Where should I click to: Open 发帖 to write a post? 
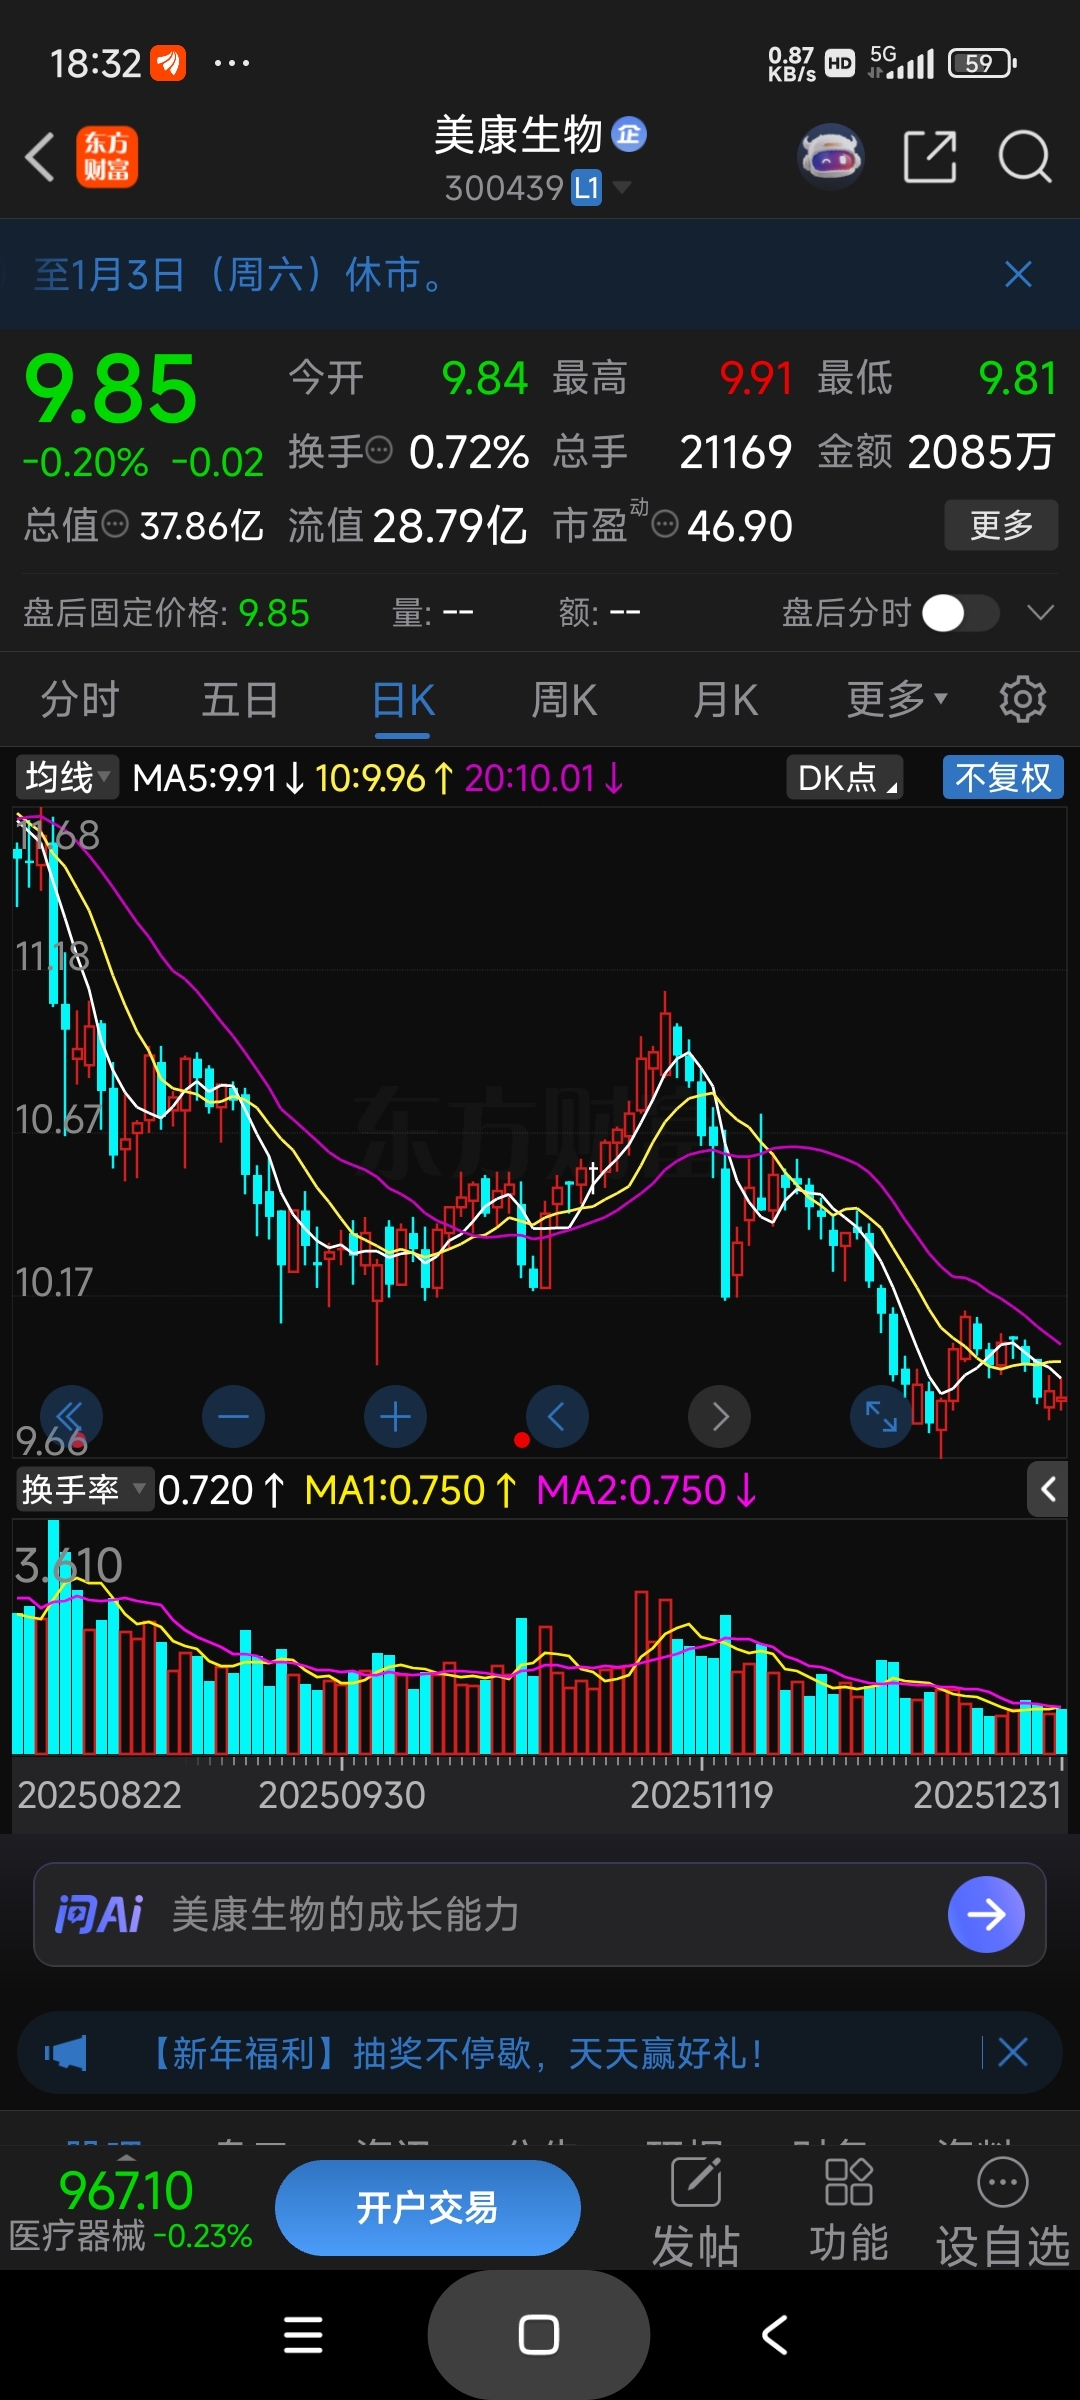point(696,2211)
